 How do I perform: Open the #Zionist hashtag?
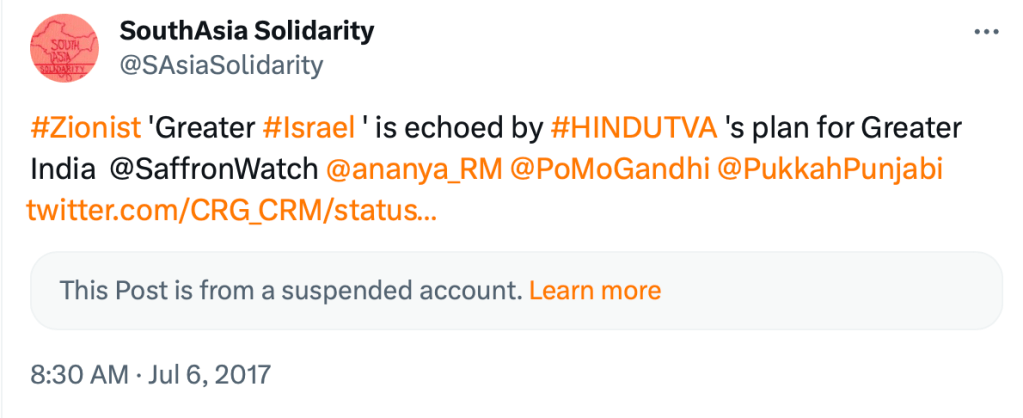pyautogui.click(x=85, y=128)
